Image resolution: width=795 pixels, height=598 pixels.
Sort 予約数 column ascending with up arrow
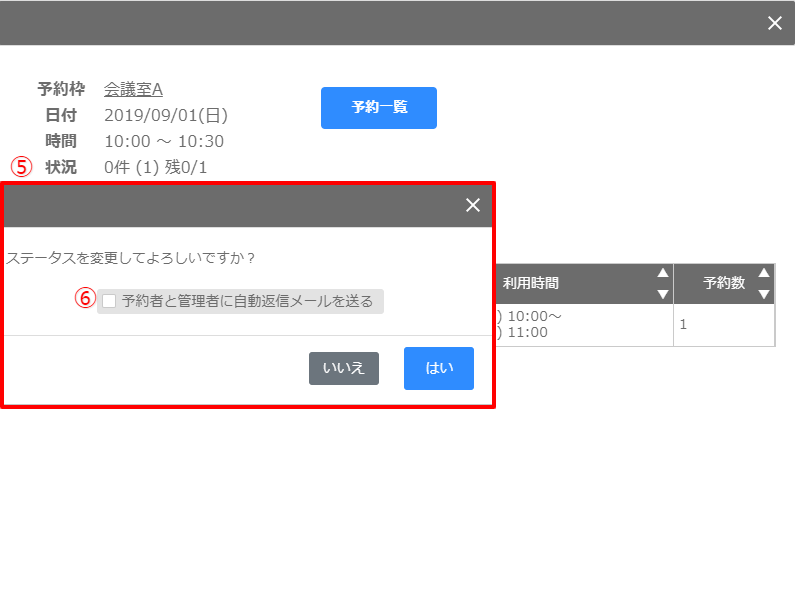coord(764,273)
